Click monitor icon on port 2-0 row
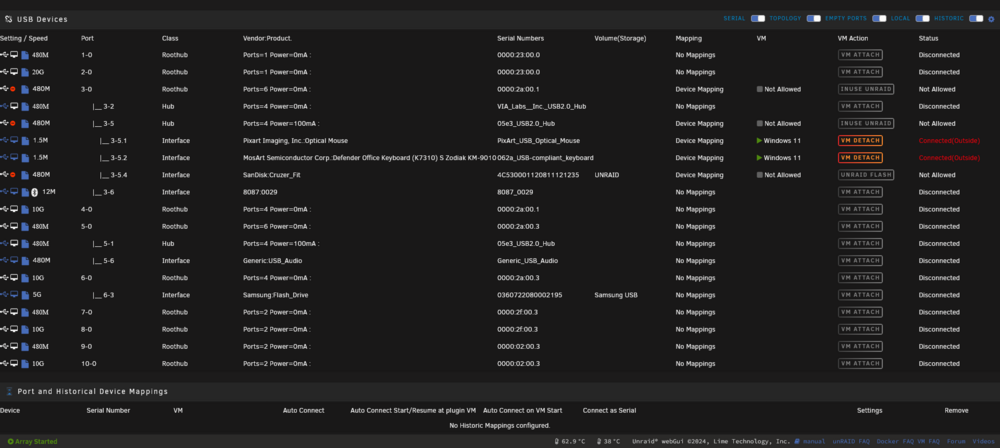1000x448 pixels. coord(14,72)
